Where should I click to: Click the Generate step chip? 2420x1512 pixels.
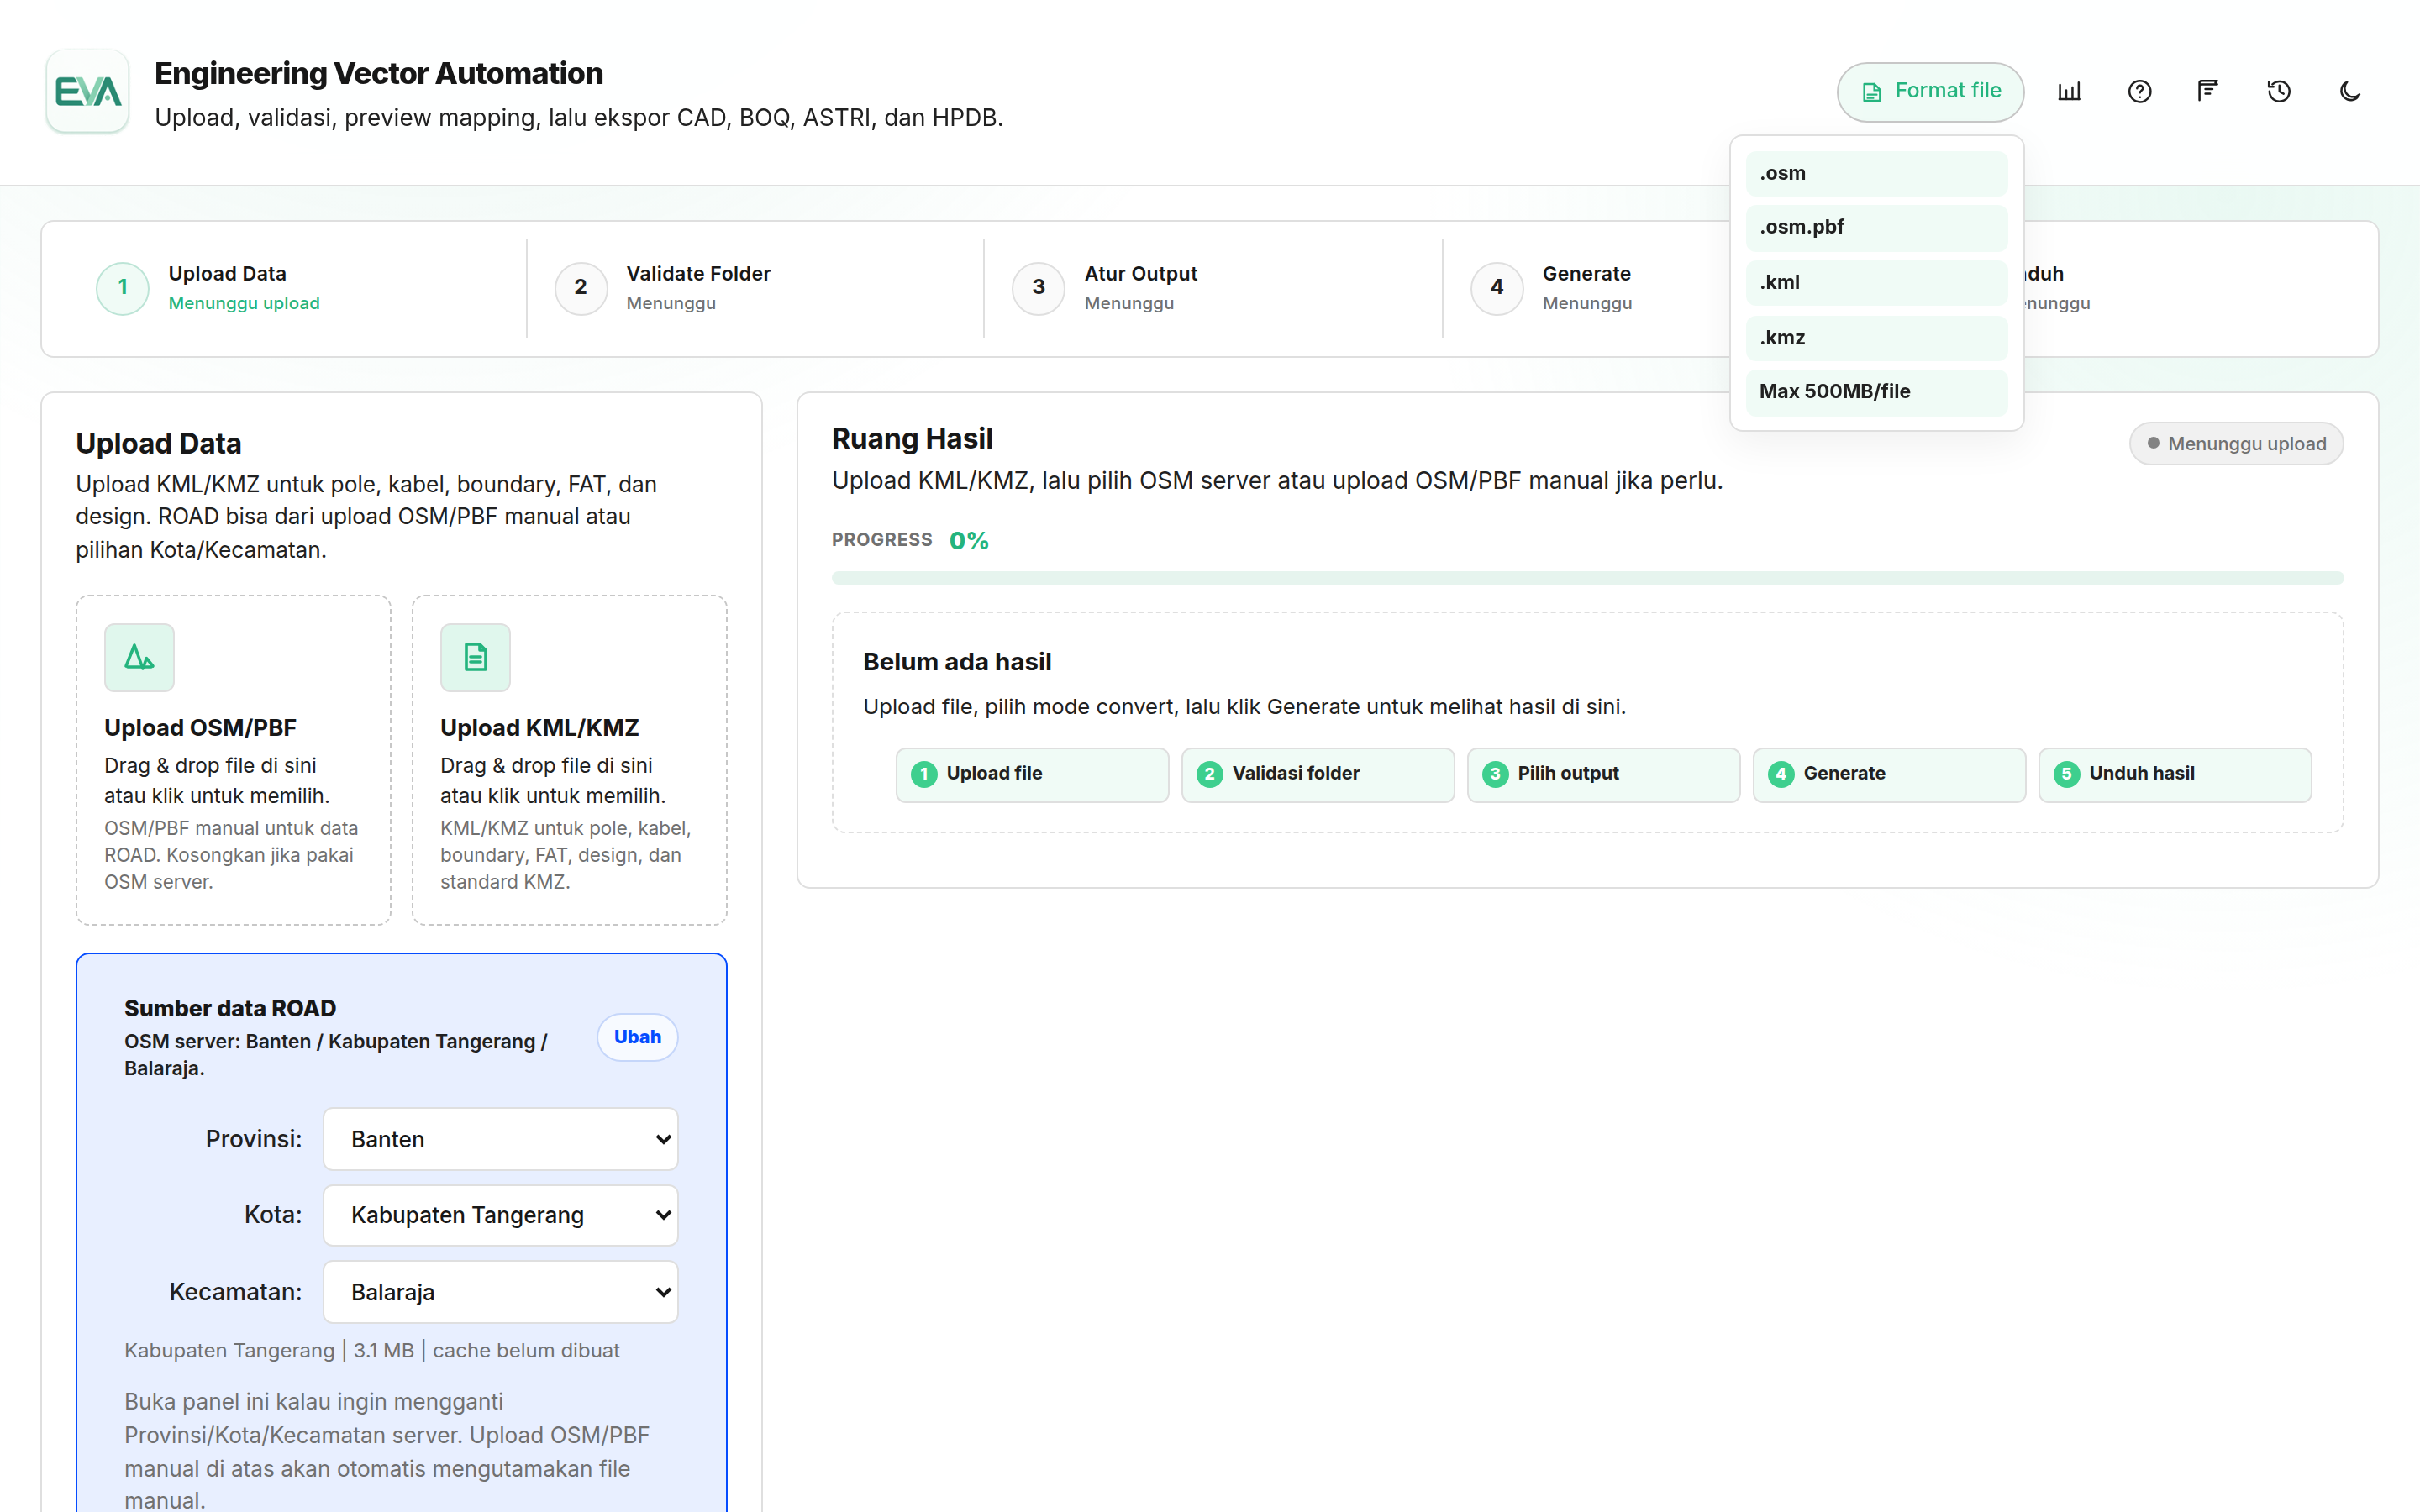click(x=1889, y=774)
